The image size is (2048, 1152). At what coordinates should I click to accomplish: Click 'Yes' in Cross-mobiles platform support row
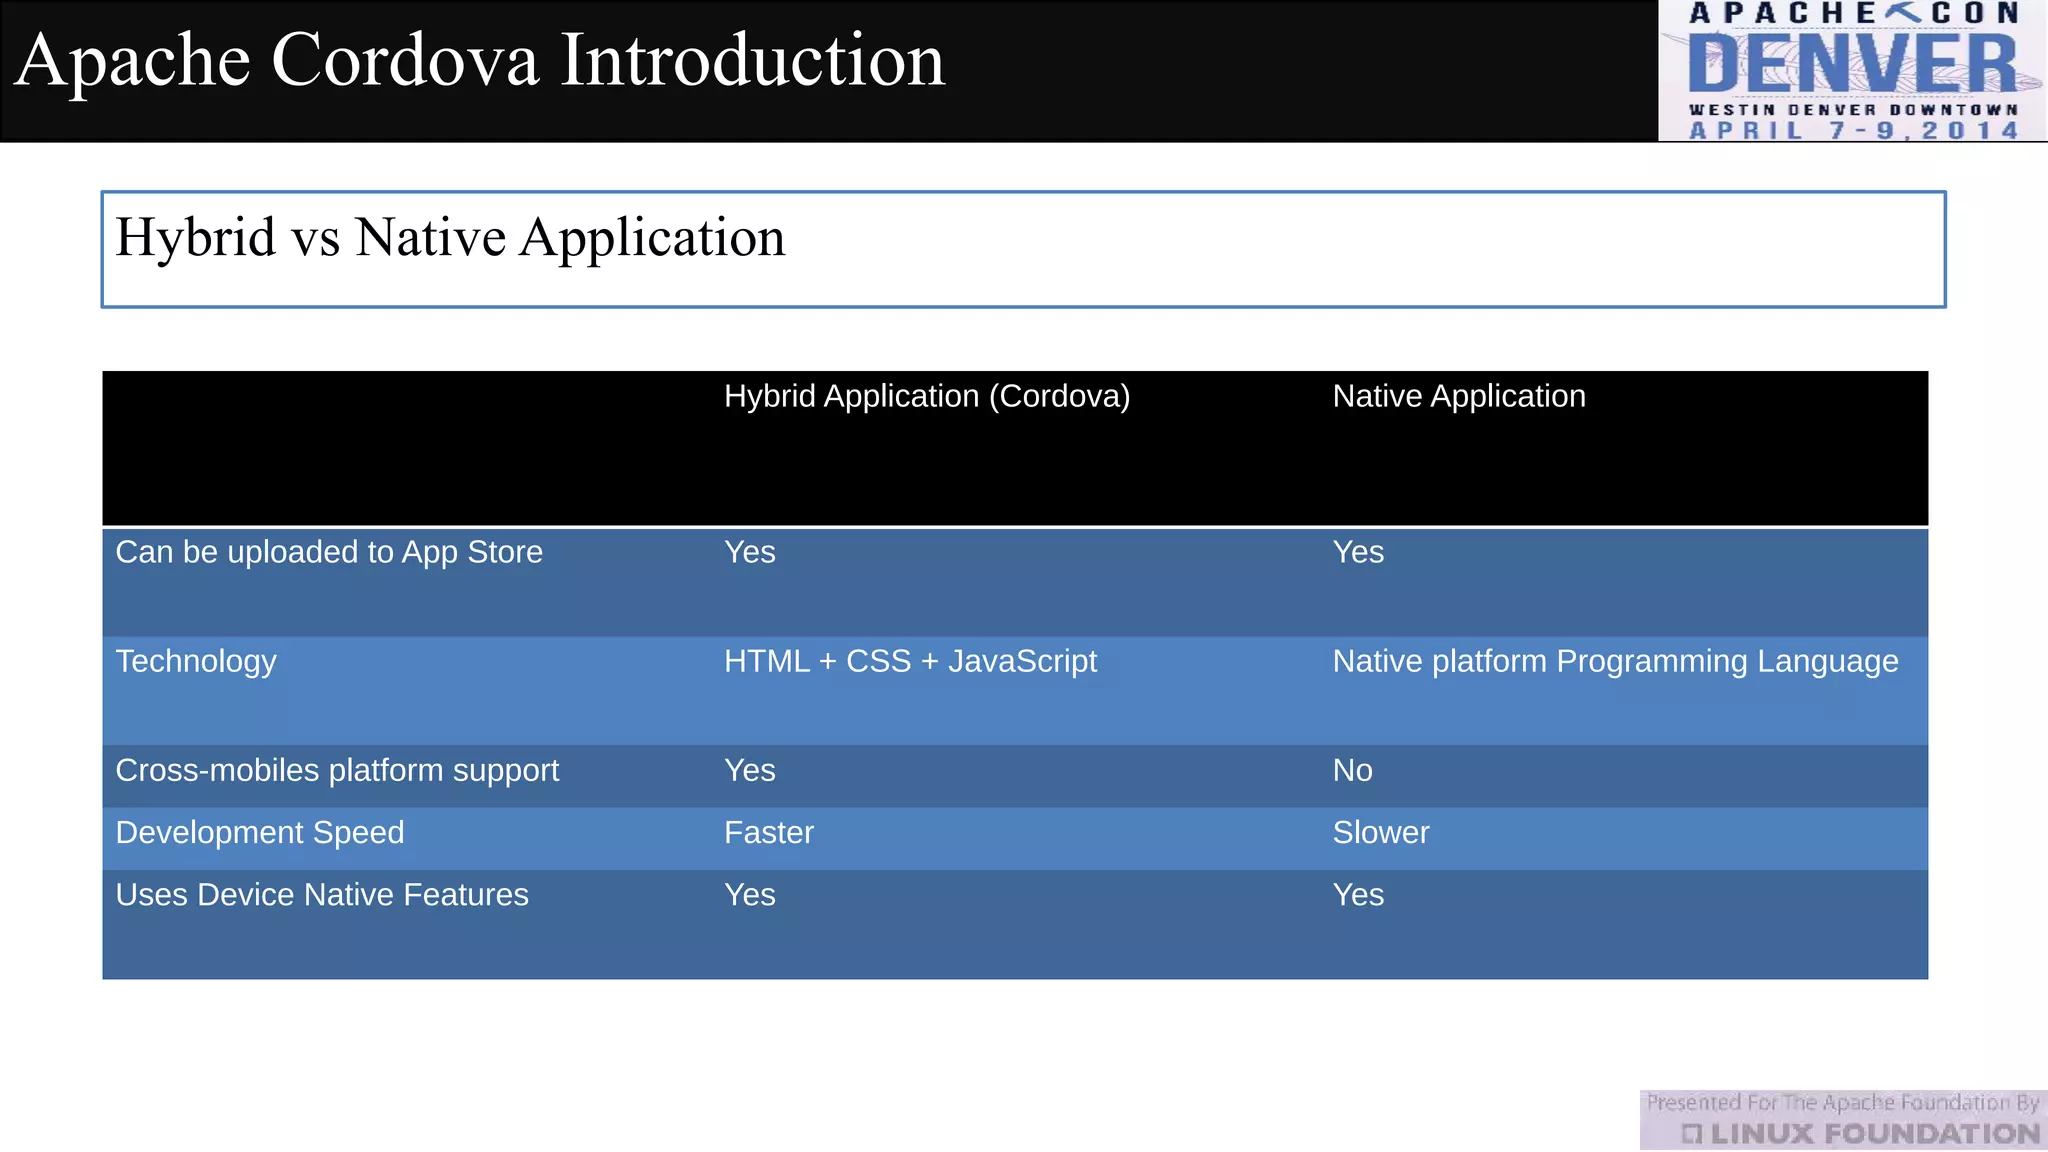(750, 770)
